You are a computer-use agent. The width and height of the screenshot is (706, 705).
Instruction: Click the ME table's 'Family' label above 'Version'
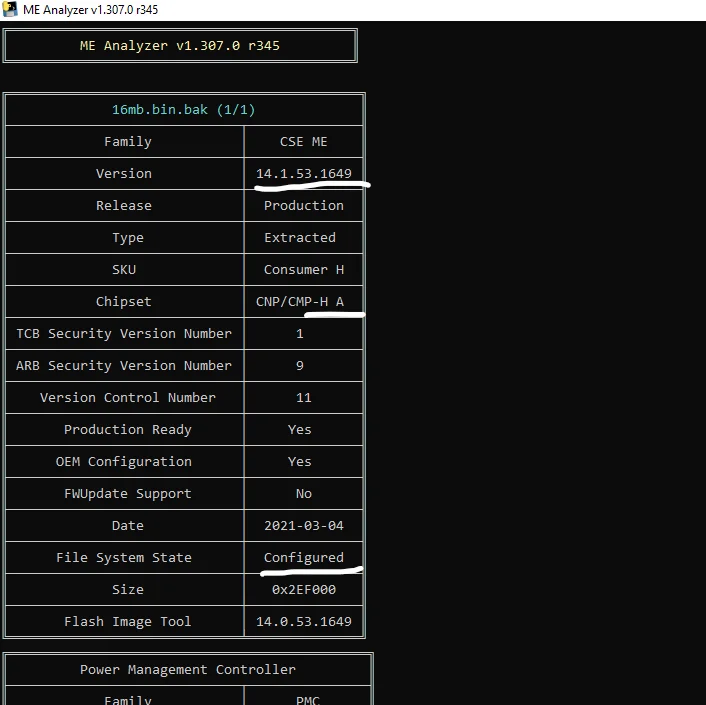(x=128, y=142)
